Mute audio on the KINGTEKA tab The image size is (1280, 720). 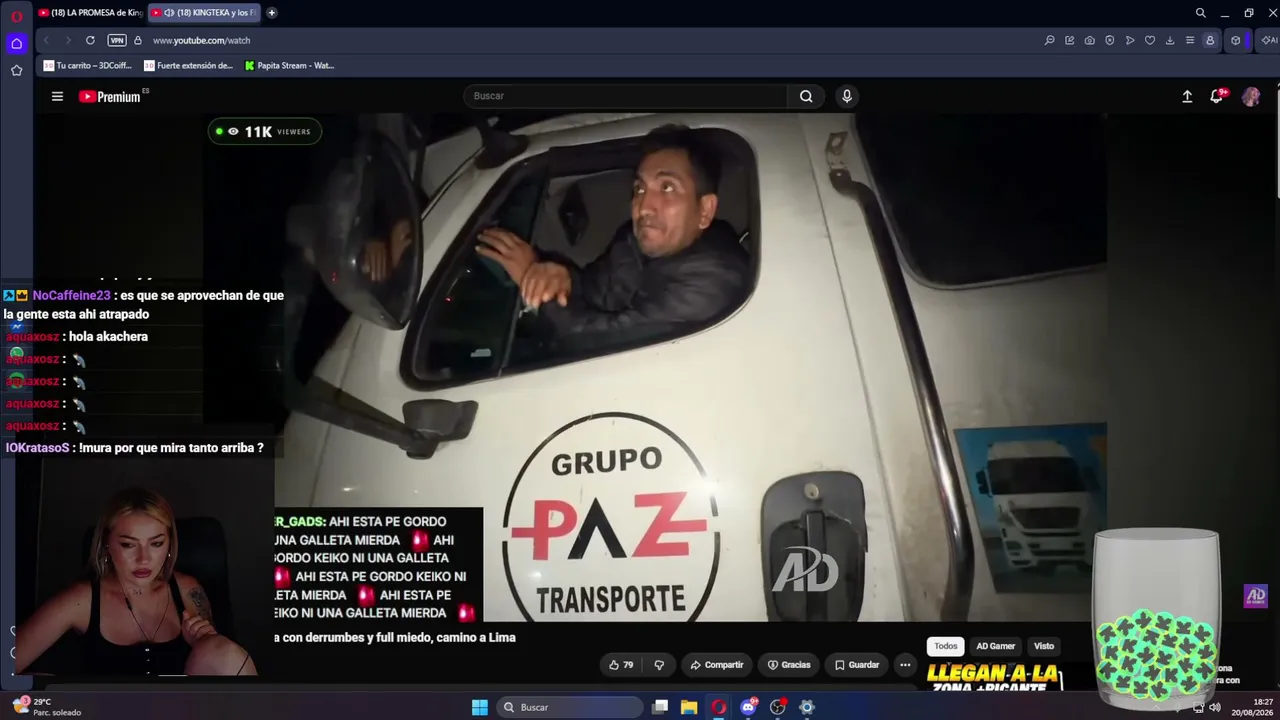pos(168,13)
